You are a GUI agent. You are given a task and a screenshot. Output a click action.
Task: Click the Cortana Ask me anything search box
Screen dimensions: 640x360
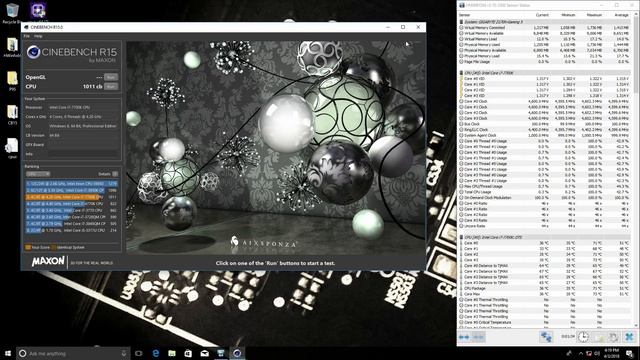[x=73, y=353]
